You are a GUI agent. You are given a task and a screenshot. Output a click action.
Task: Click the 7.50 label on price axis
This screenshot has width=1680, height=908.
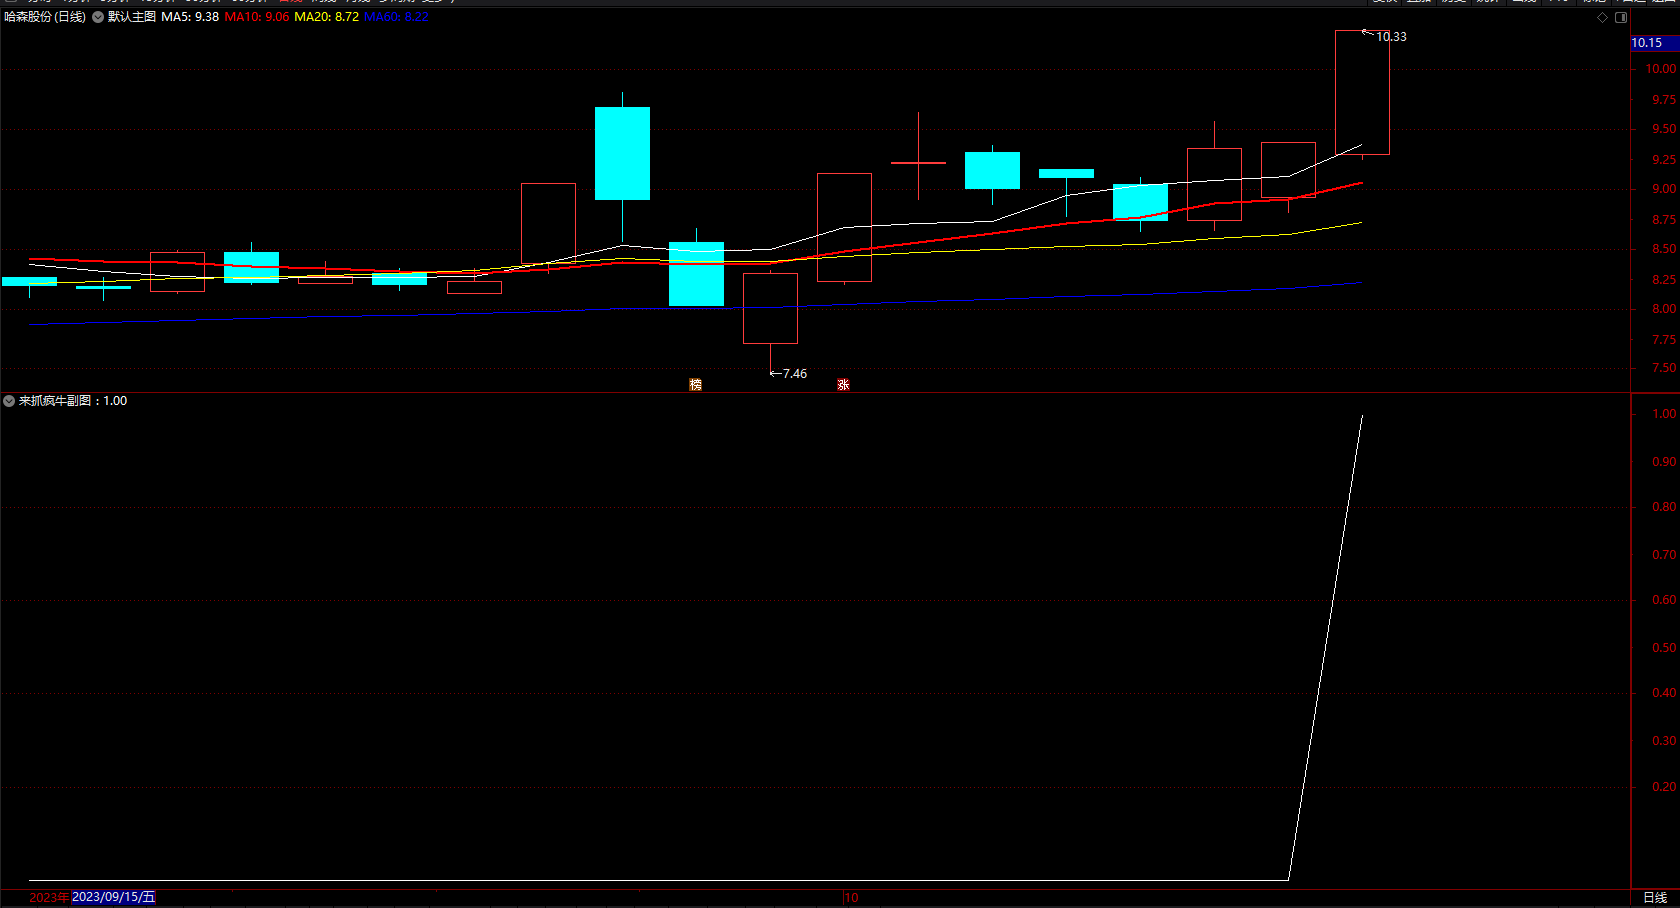pos(1664,368)
